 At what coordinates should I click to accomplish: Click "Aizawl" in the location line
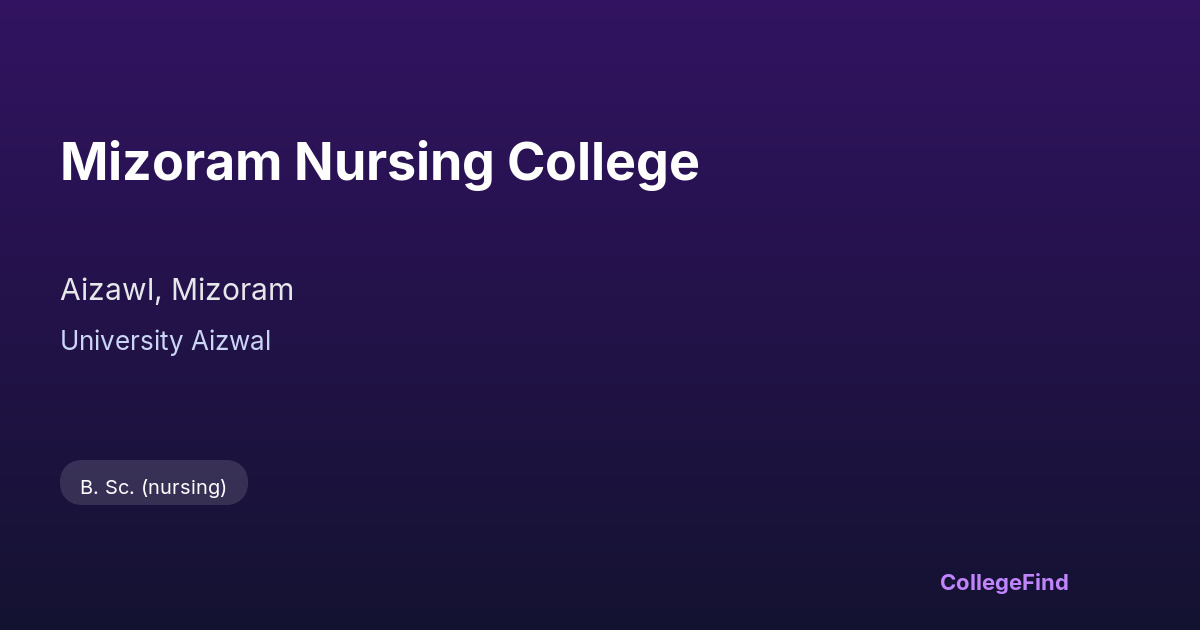pos(106,290)
